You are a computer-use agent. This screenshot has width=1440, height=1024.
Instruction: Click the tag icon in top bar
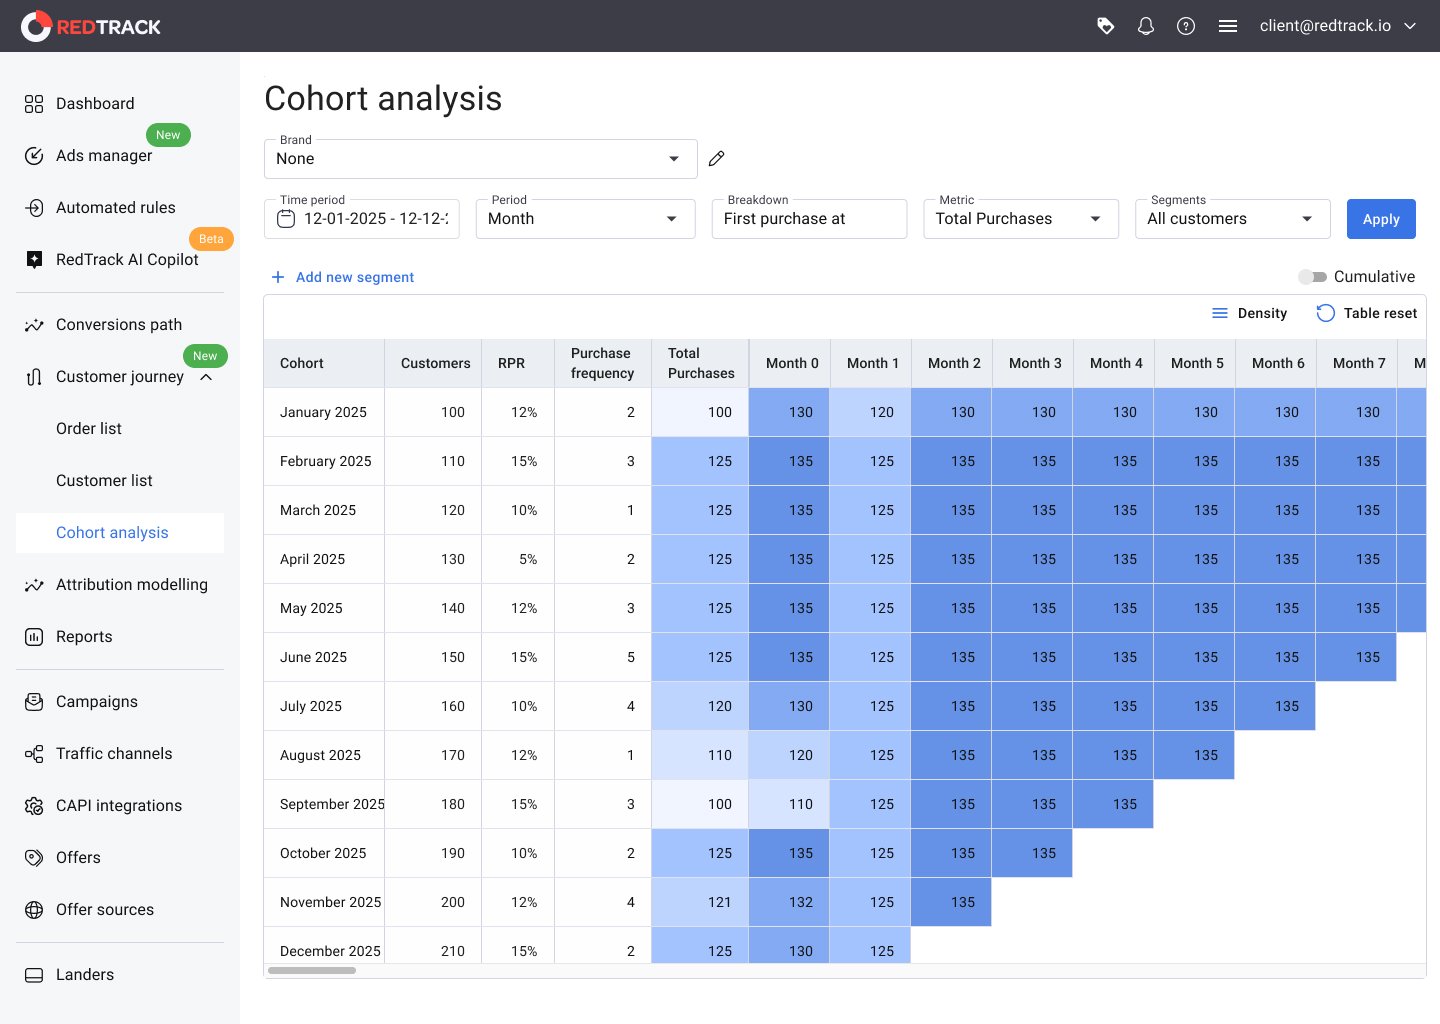pyautogui.click(x=1105, y=26)
